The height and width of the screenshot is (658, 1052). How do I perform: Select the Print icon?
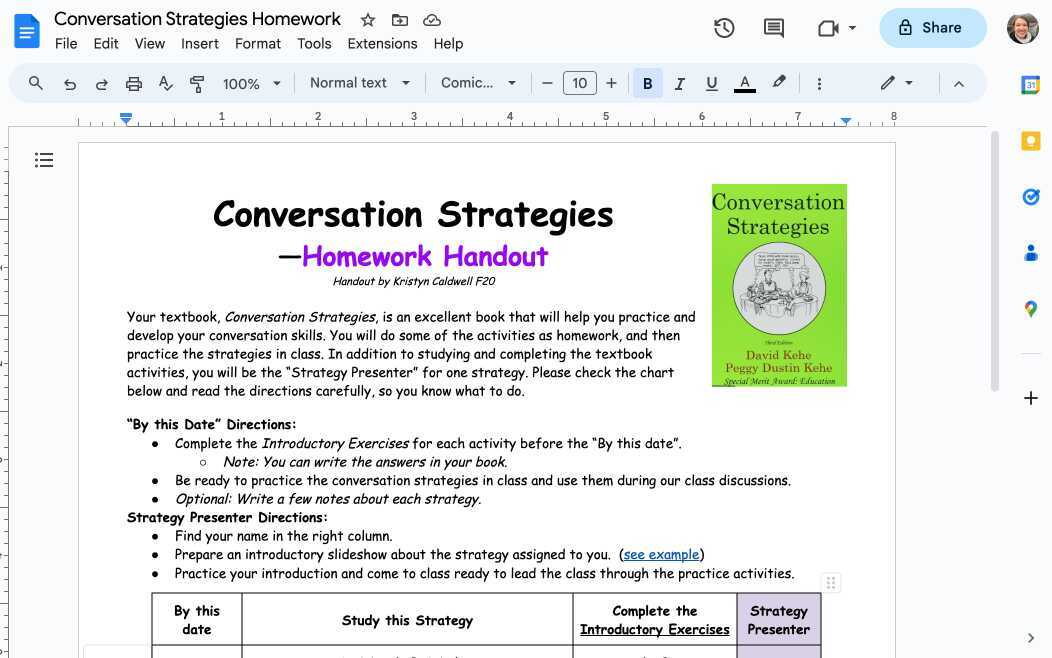pyautogui.click(x=133, y=83)
